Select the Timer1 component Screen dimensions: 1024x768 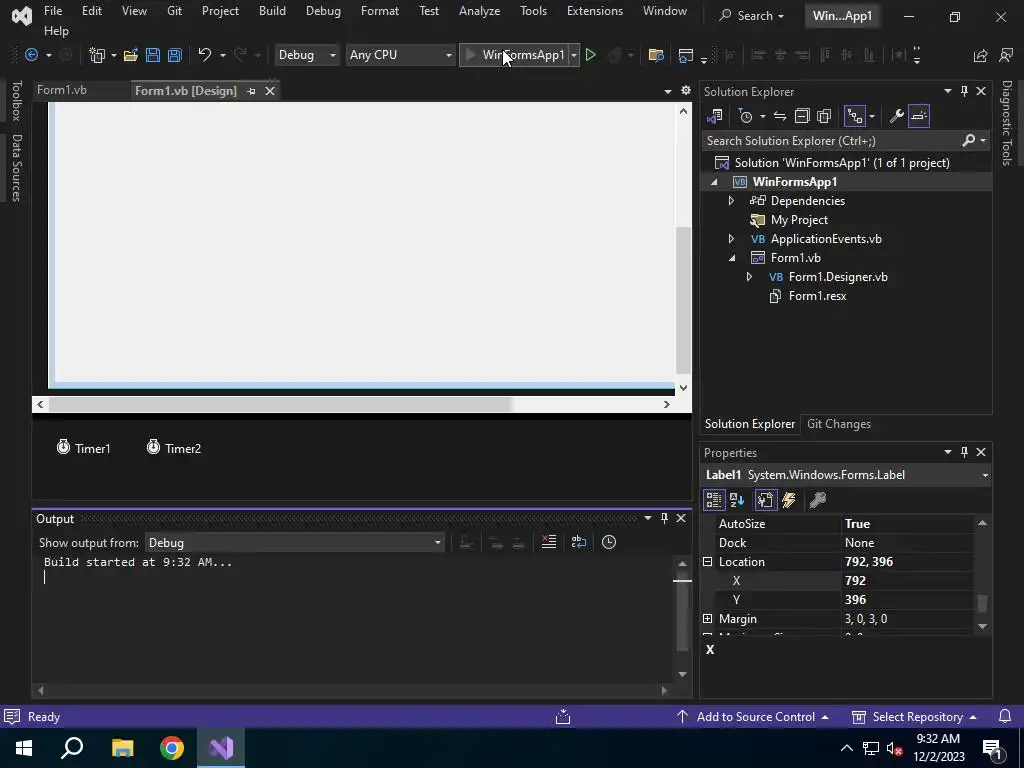coord(84,448)
